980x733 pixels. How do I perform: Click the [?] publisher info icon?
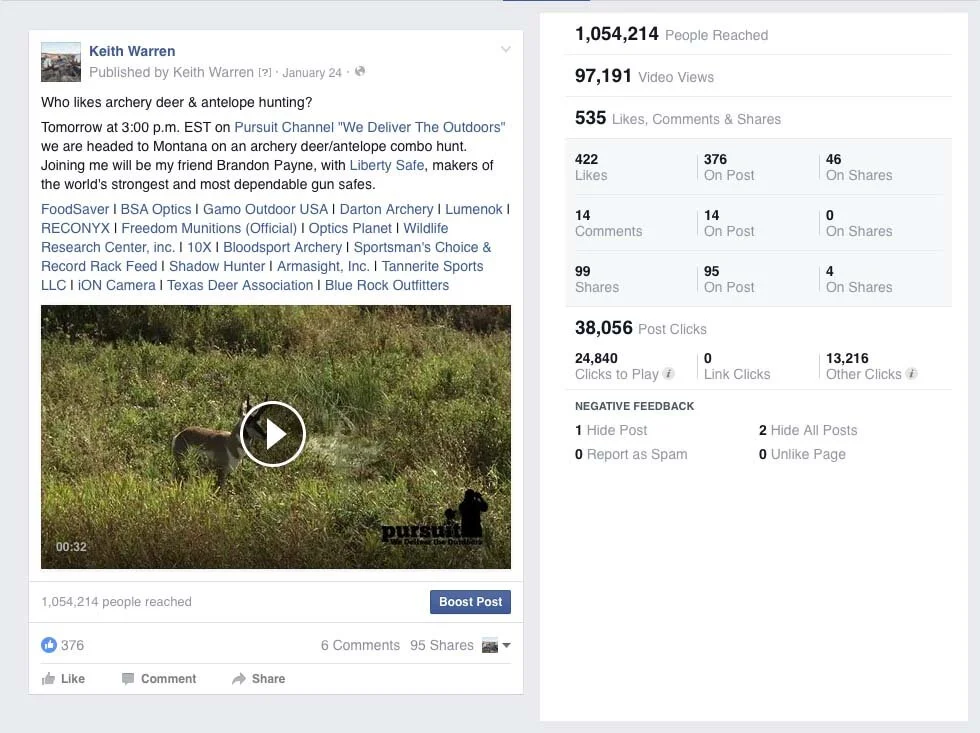pyautogui.click(x=265, y=72)
